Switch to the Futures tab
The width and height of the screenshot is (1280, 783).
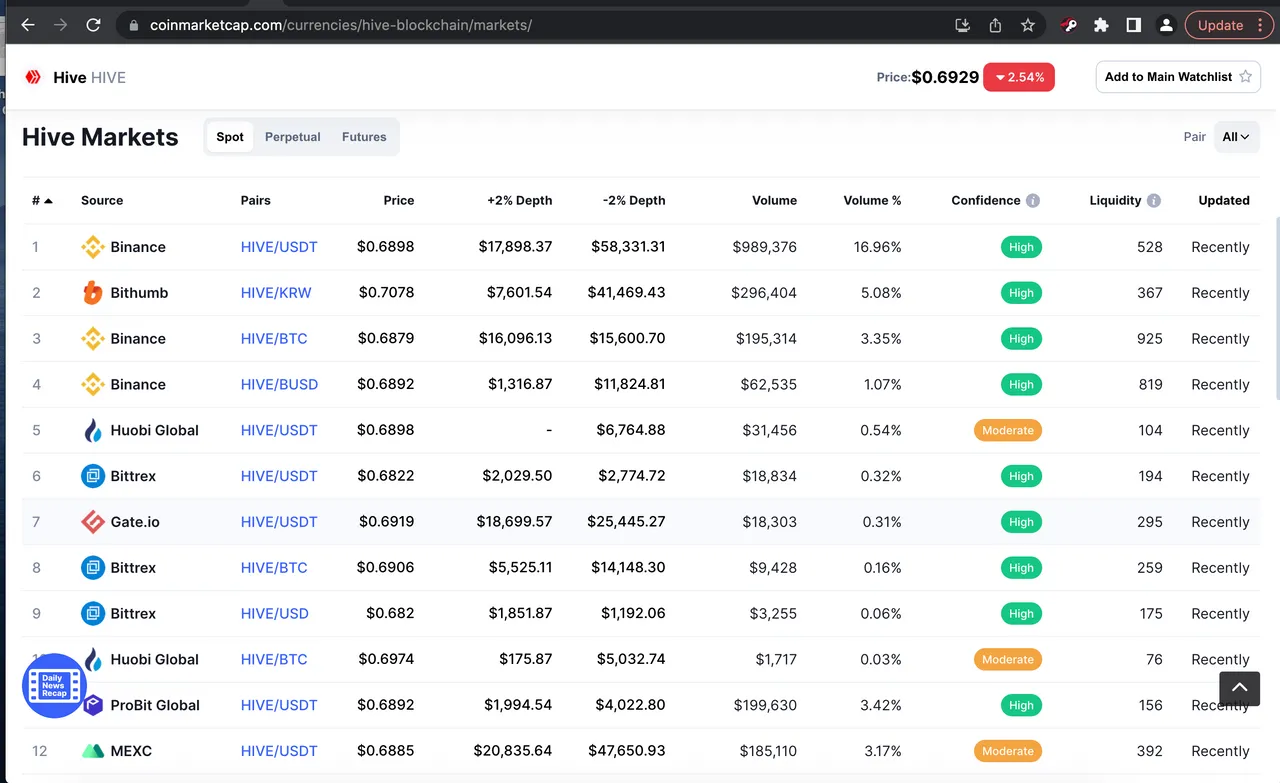click(x=364, y=137)
